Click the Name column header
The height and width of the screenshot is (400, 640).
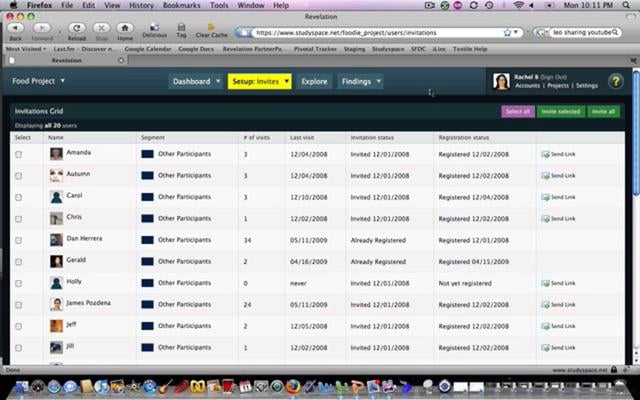56,138
